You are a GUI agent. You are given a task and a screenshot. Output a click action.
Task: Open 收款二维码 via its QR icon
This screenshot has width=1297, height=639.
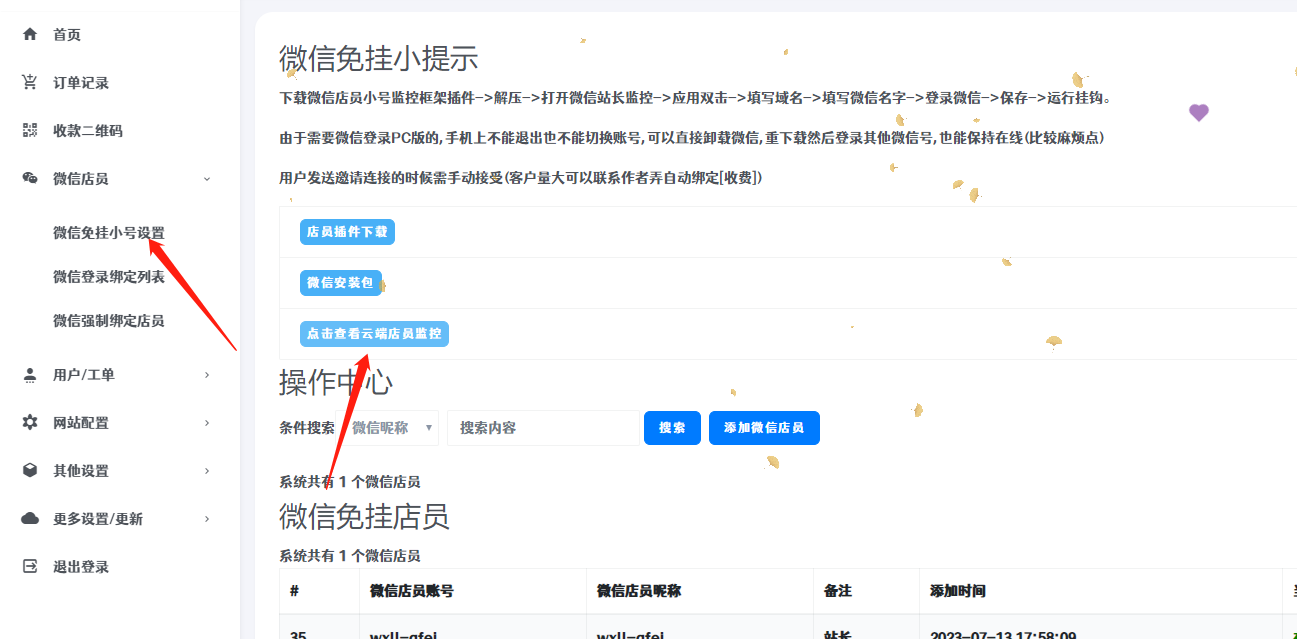(27, 129)
